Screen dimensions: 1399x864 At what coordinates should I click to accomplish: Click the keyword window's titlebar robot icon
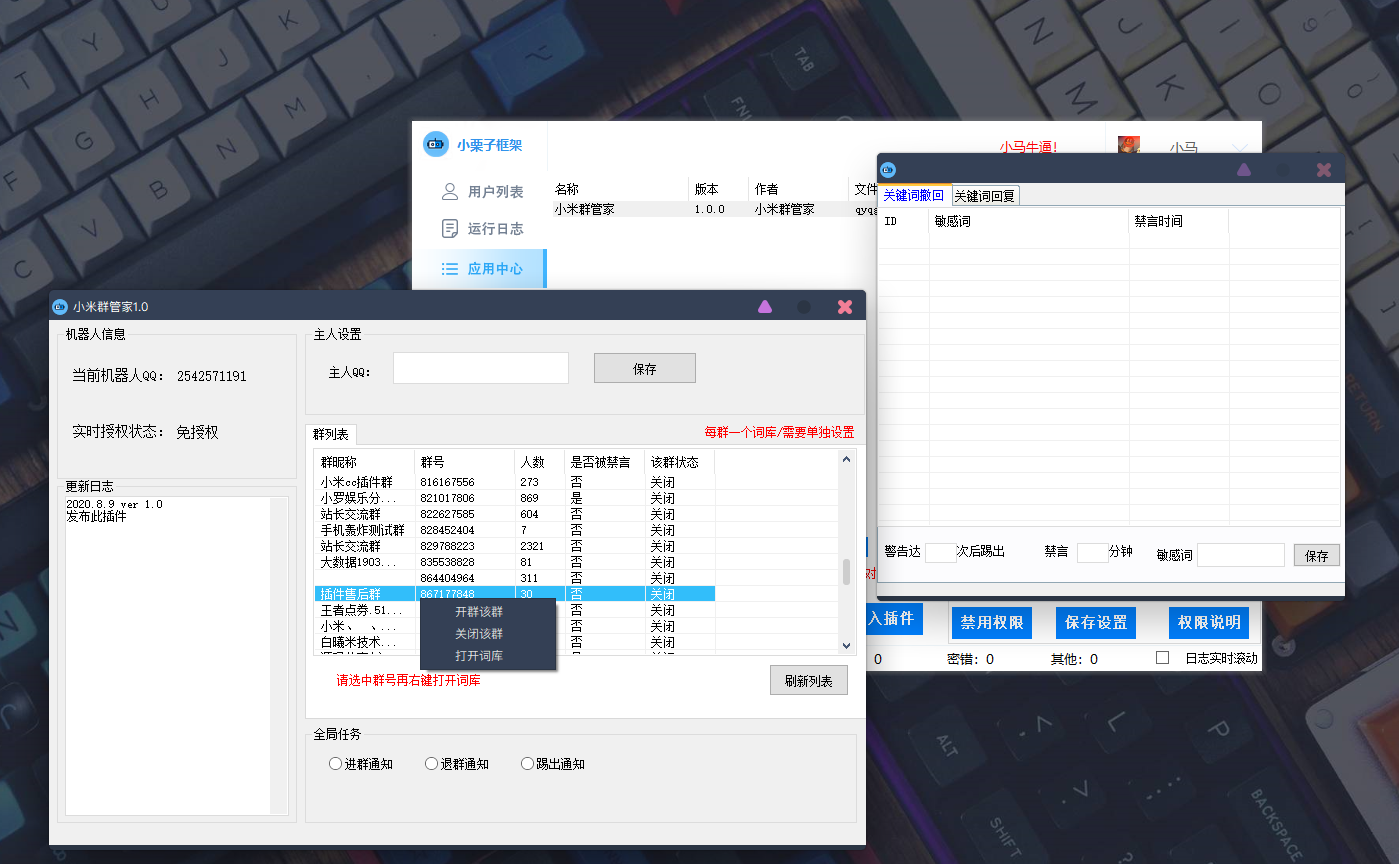click(887, 170)
